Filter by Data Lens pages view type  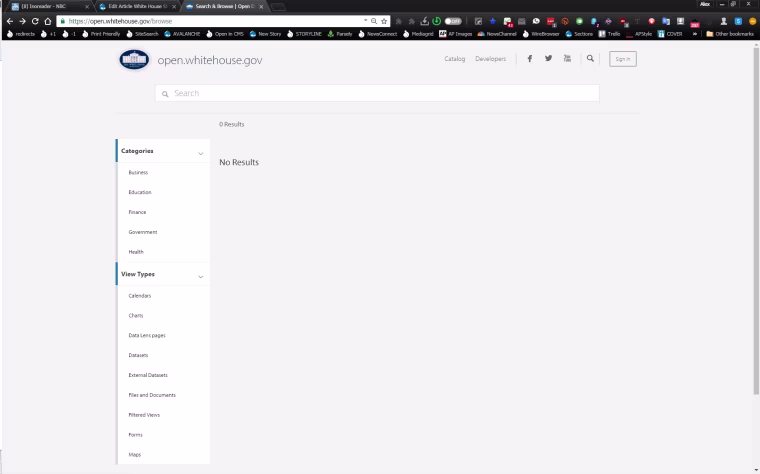(x=147, y=335)
